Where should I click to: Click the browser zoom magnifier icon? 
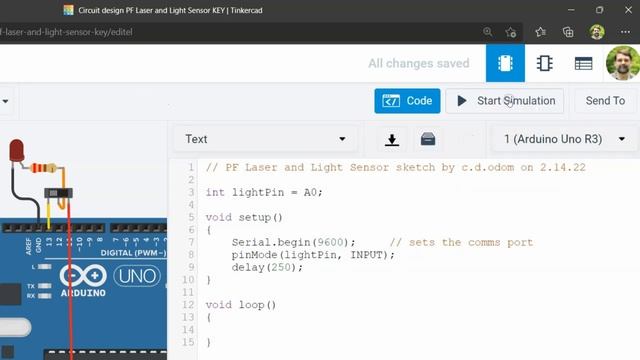tap(488, 32)
